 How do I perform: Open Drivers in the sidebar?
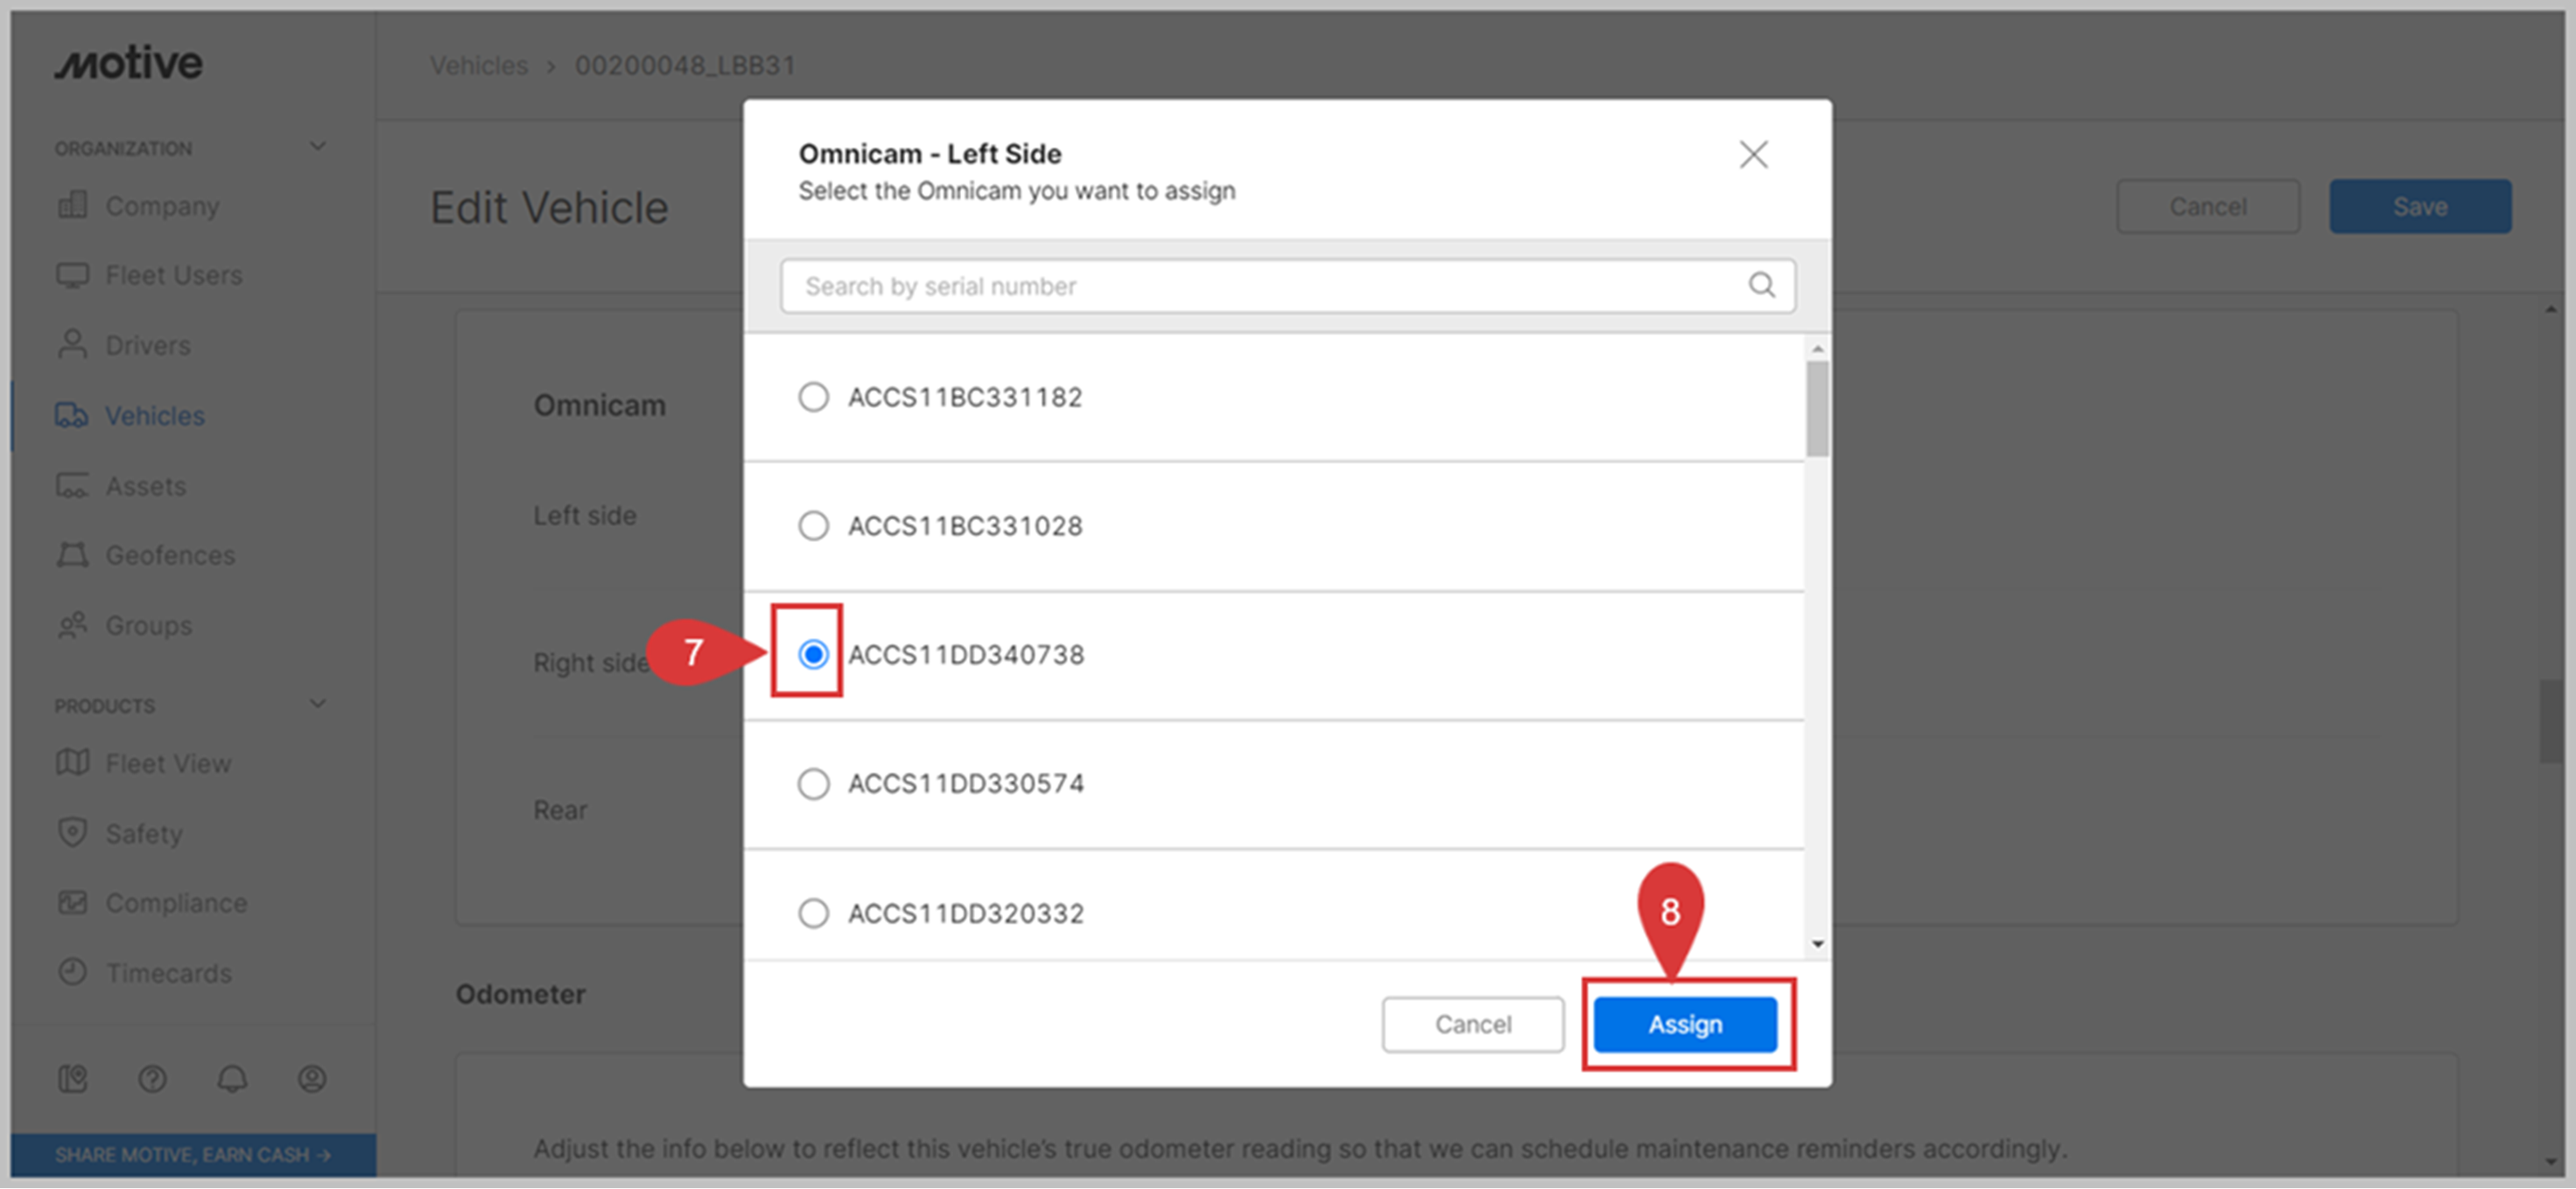pos(148,345)
